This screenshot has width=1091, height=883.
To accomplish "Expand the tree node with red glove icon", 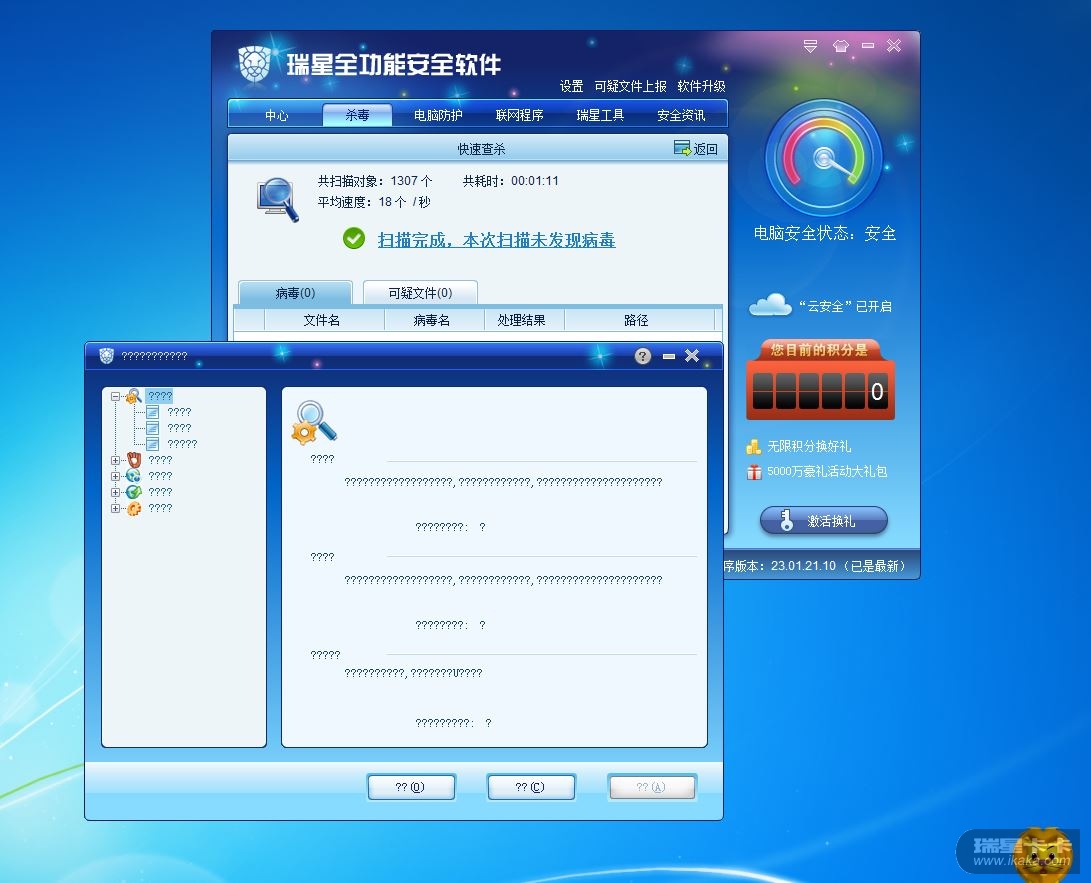I will pyautogui.click(x=116, y=460).
